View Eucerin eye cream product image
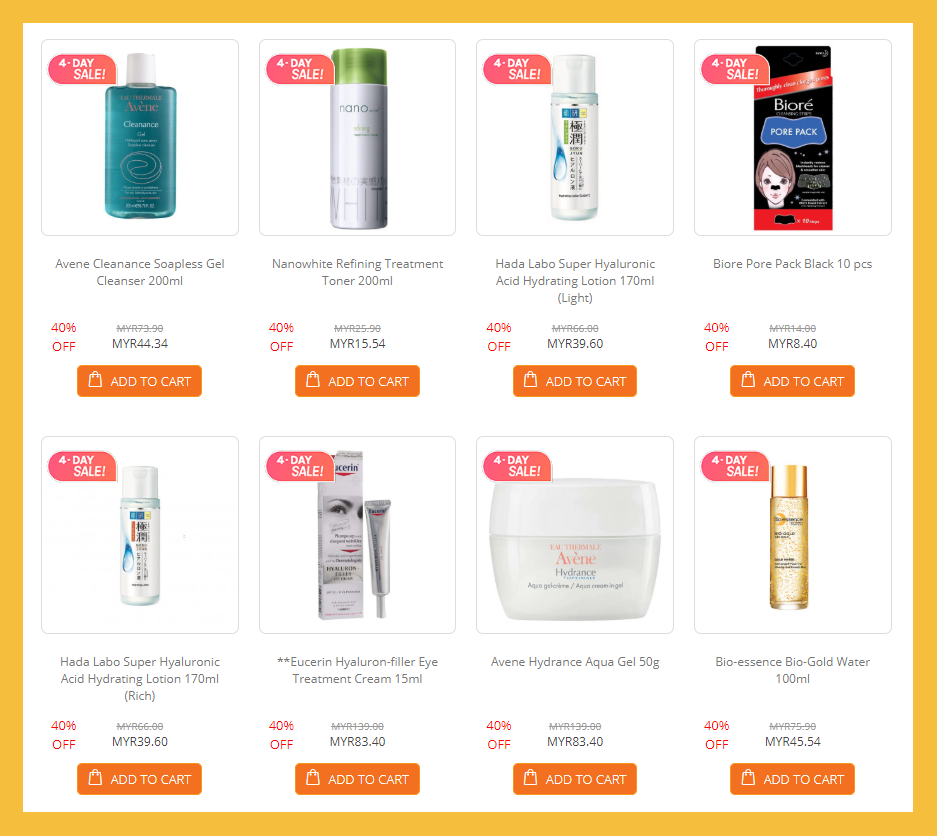Screen dimensions: 937x836 (357, 535)
